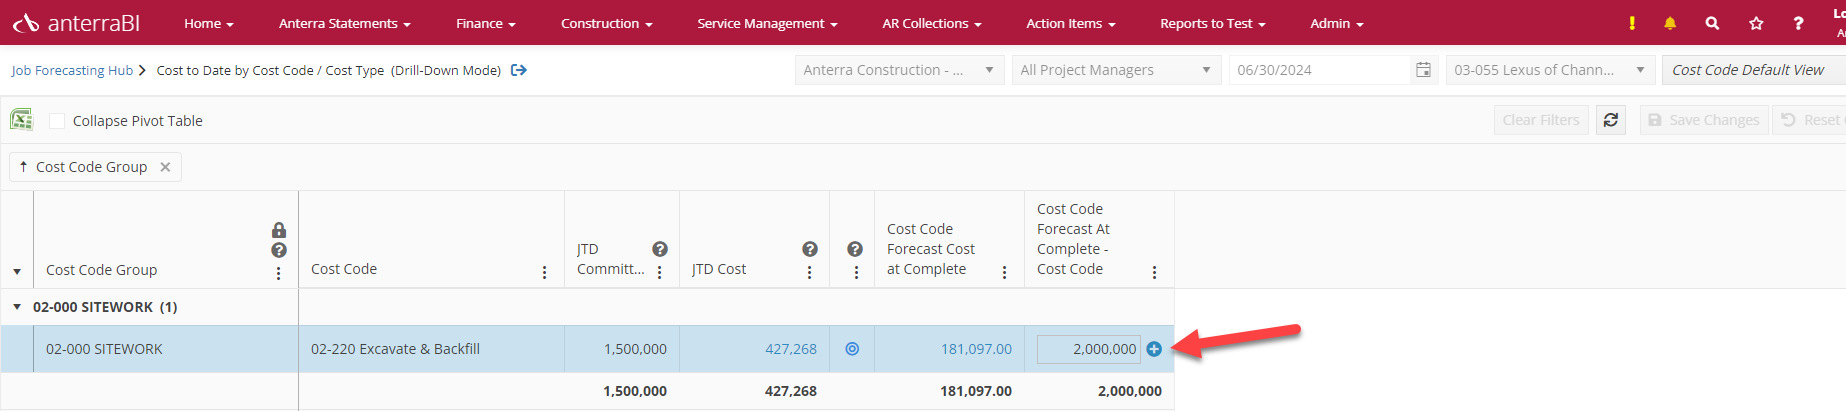Open the Construction menu
This screenshot has width=1846, height=411.
coord(607,23)
